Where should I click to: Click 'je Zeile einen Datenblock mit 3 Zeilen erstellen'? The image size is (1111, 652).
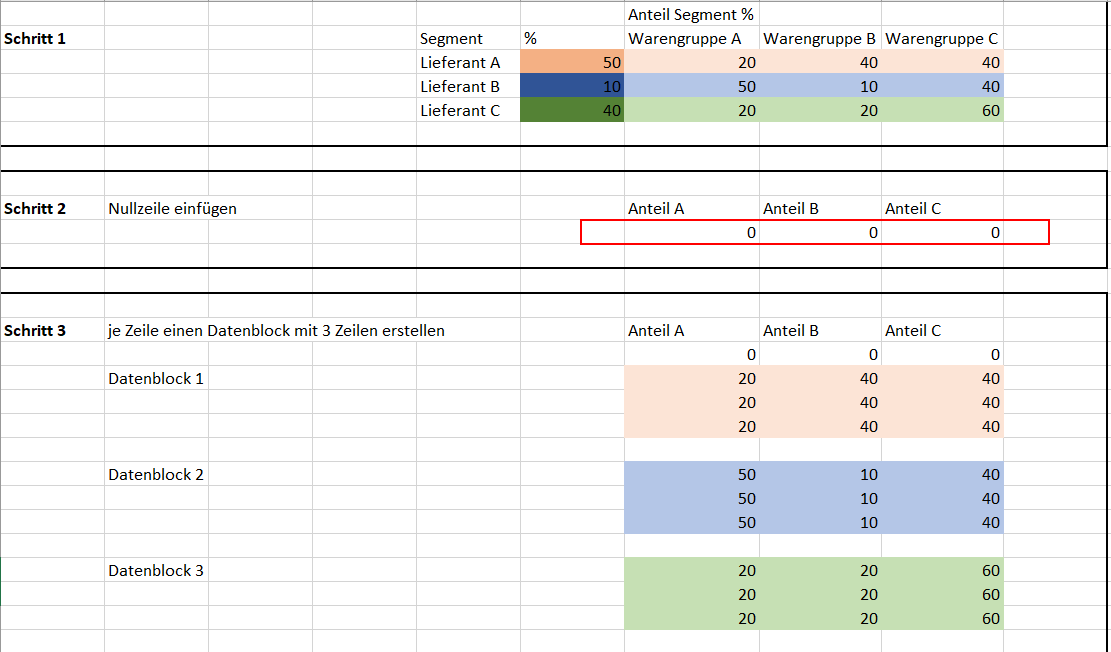(x=276, y=330)
